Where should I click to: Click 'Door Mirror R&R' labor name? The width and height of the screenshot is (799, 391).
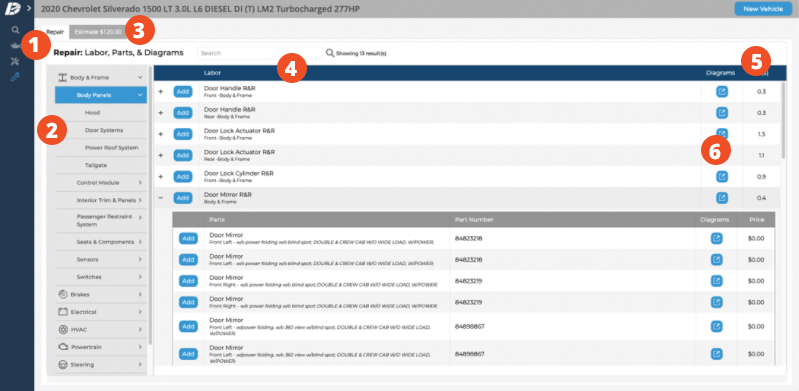tap(228, 194)
